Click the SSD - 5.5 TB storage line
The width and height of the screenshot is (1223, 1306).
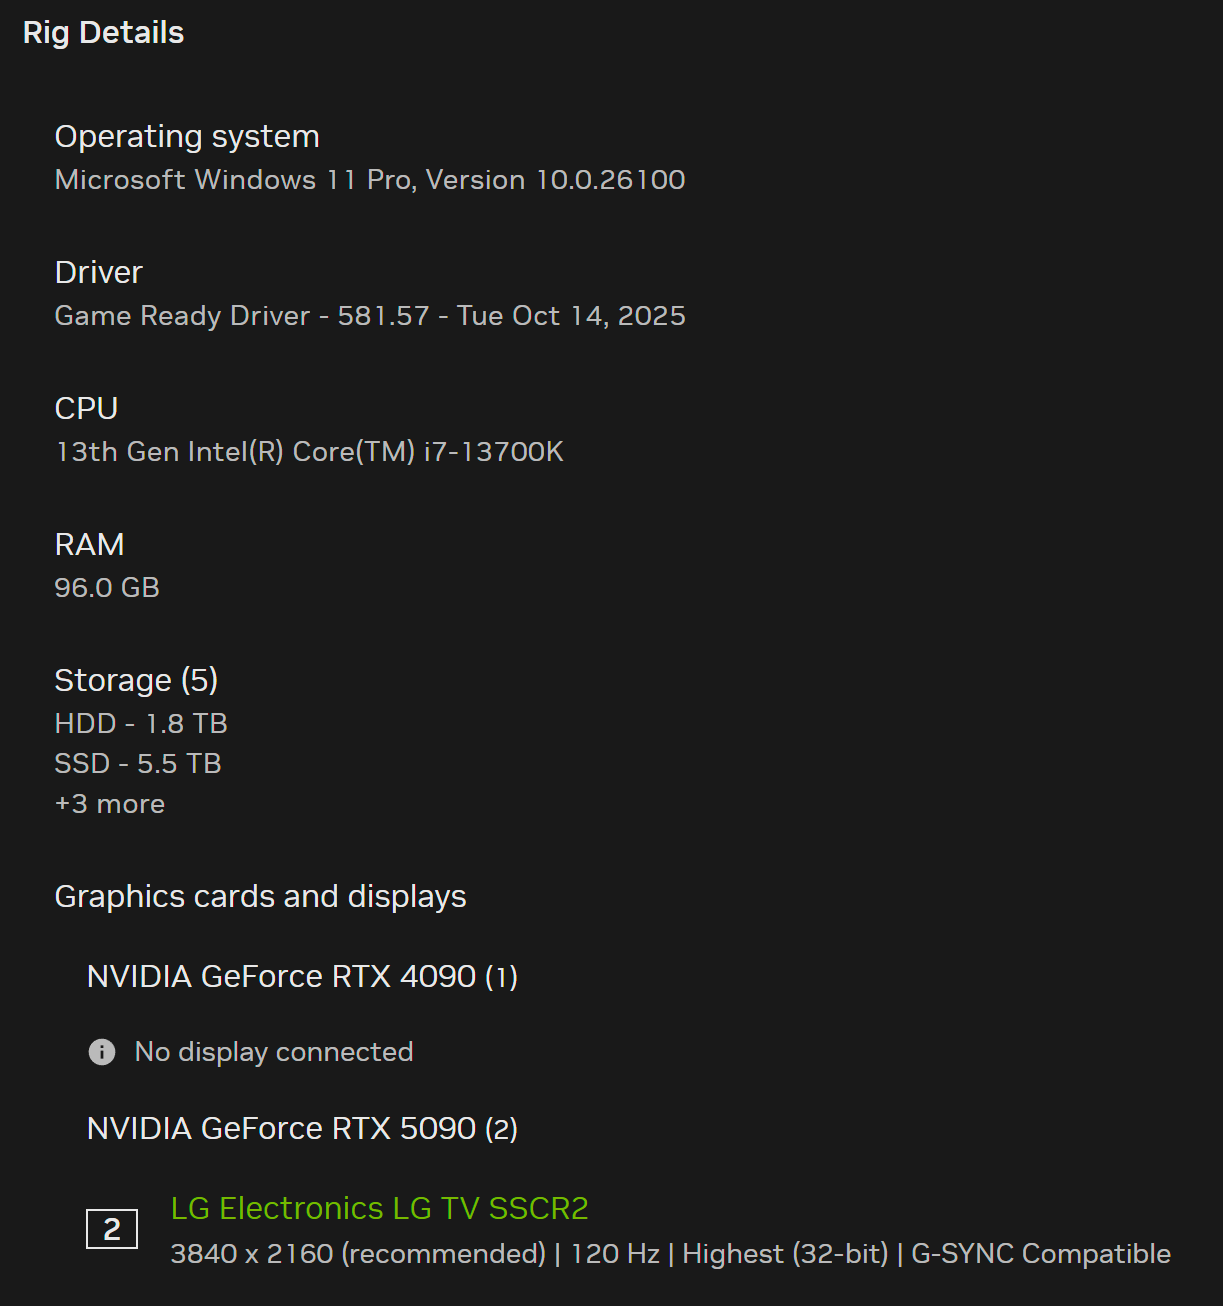click(x=138, y=764)
